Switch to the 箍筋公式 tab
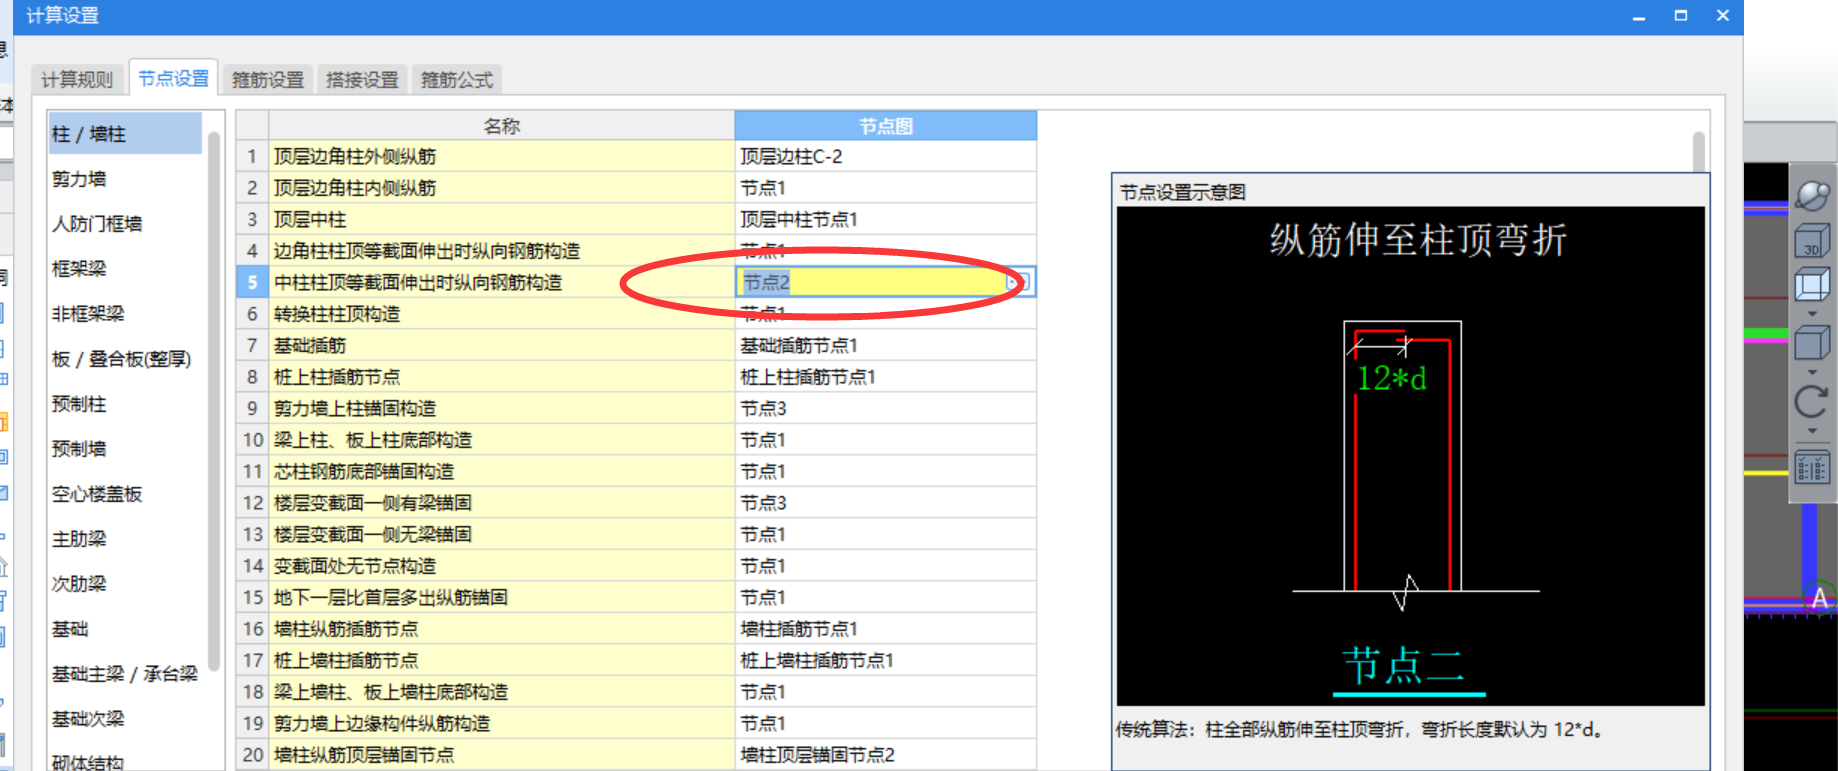 click(457, 80)
